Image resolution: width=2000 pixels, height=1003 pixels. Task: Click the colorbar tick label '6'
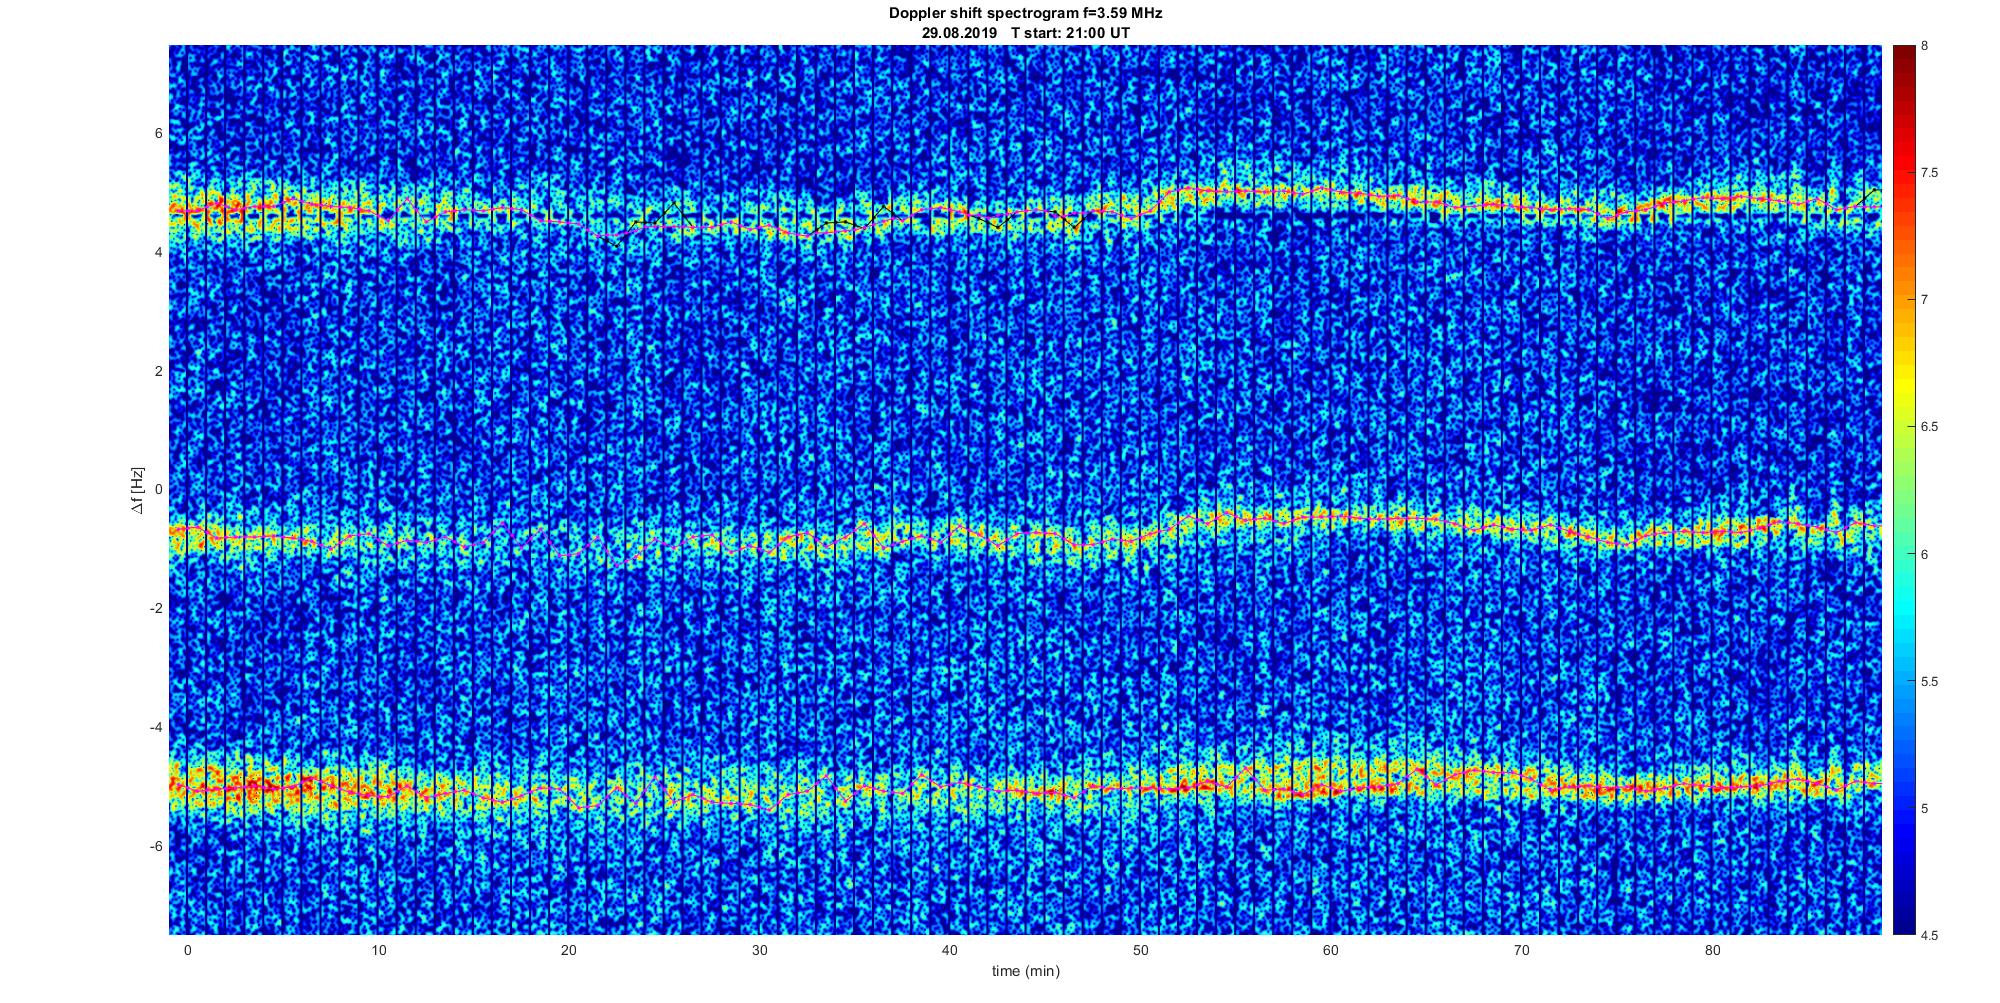[x=1925, y=554]
